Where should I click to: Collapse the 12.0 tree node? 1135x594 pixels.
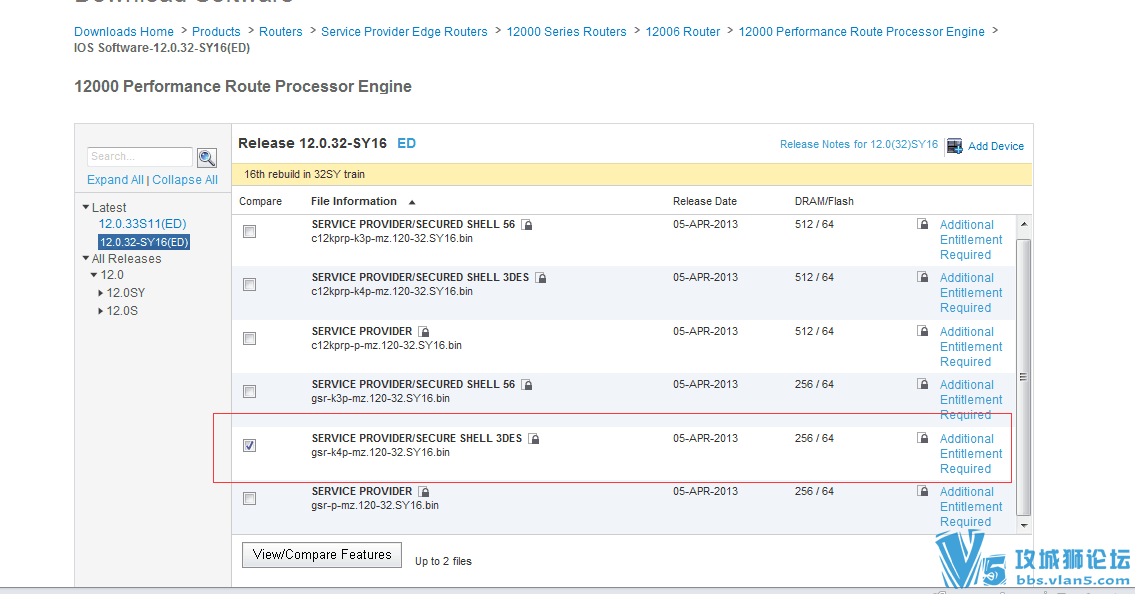(94, 275)
